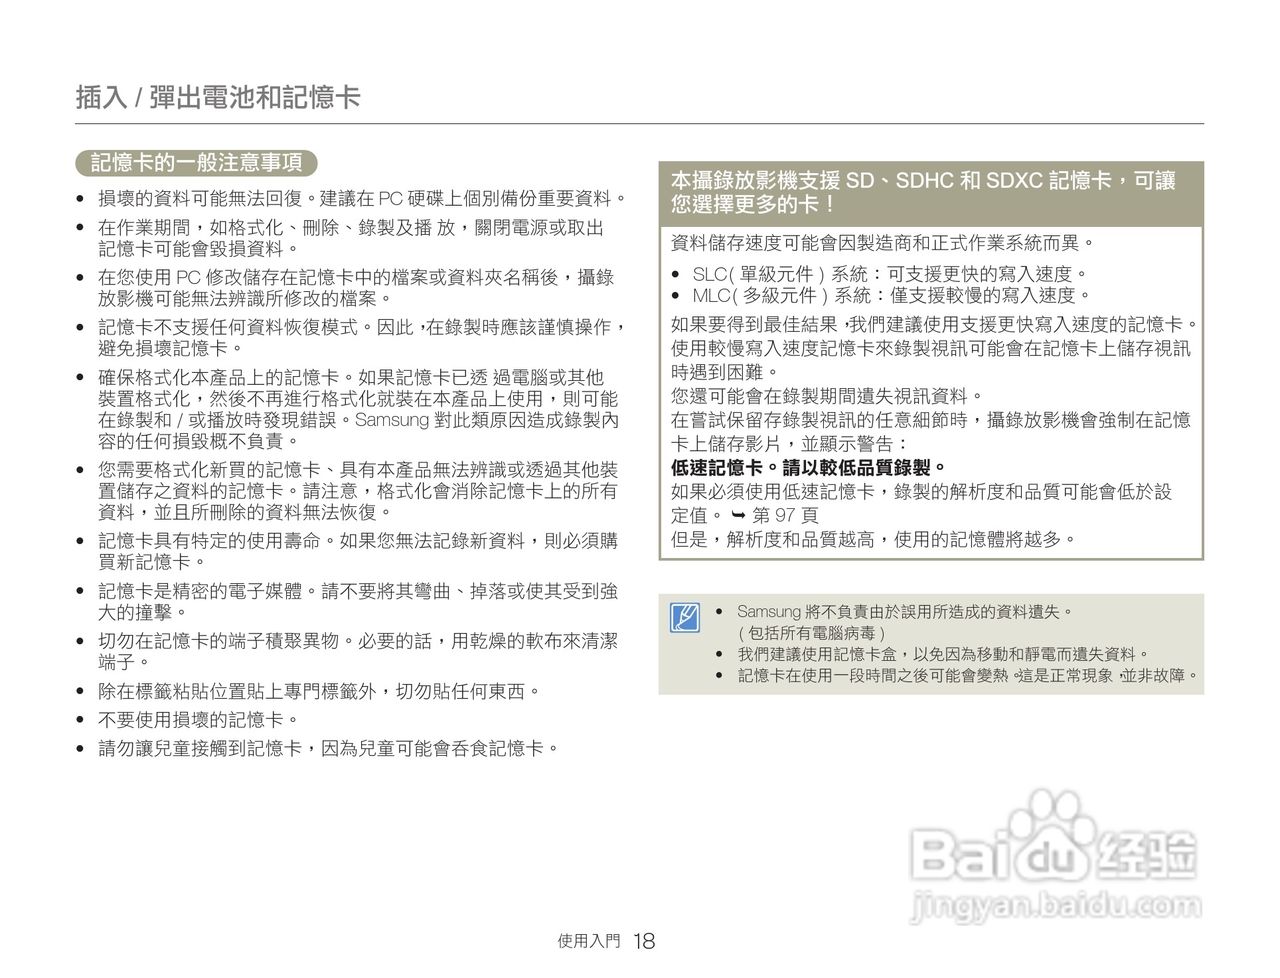Select the line 資料儲存速度可能會因製造商而異

click(880, 241)
